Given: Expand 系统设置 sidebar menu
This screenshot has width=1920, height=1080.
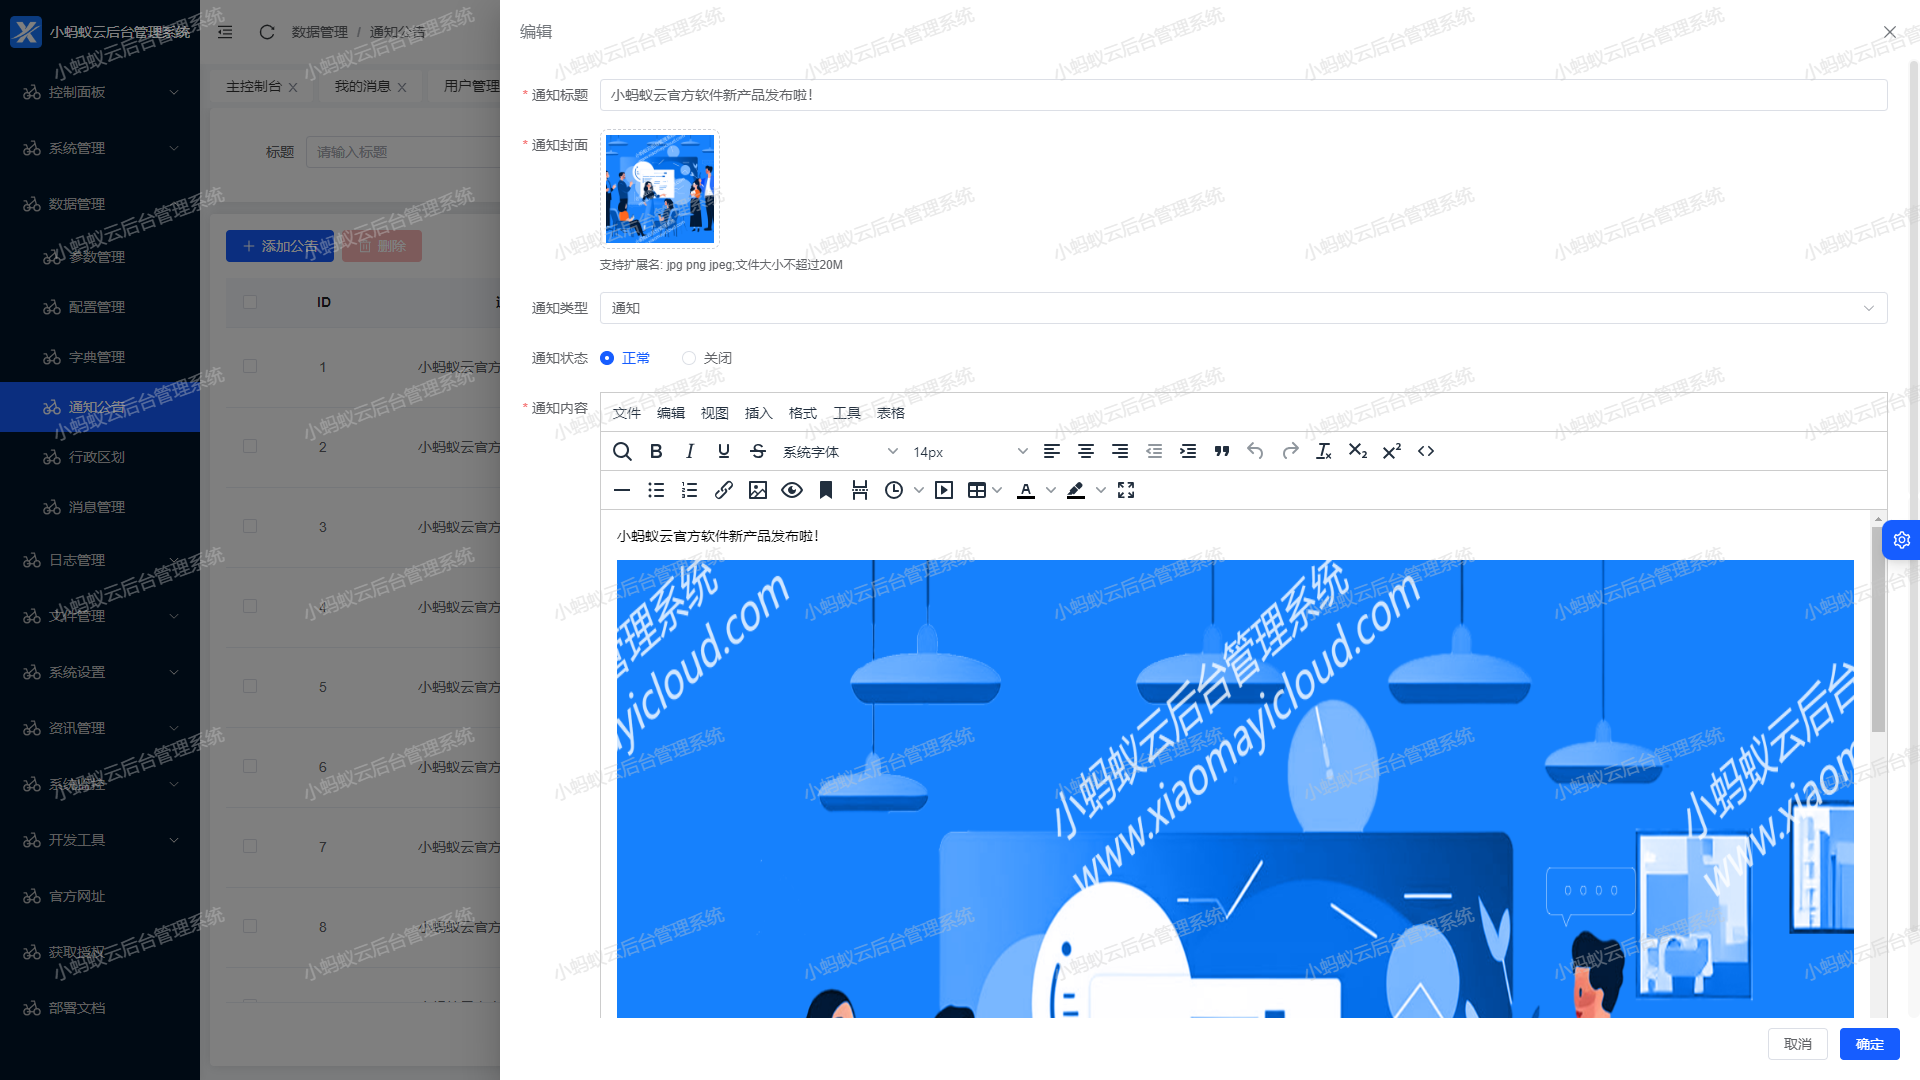Looking at the screenshot, I should coord(100,672).
